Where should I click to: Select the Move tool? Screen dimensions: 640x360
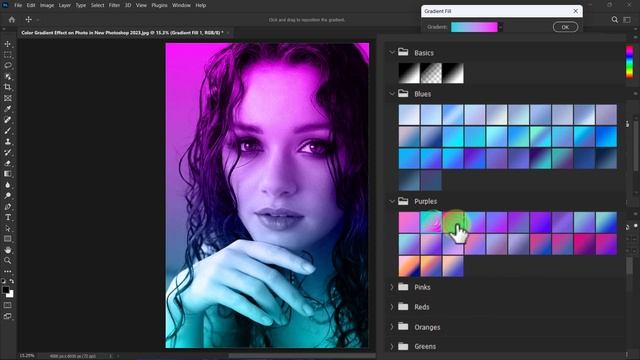[x=7, y=44]
